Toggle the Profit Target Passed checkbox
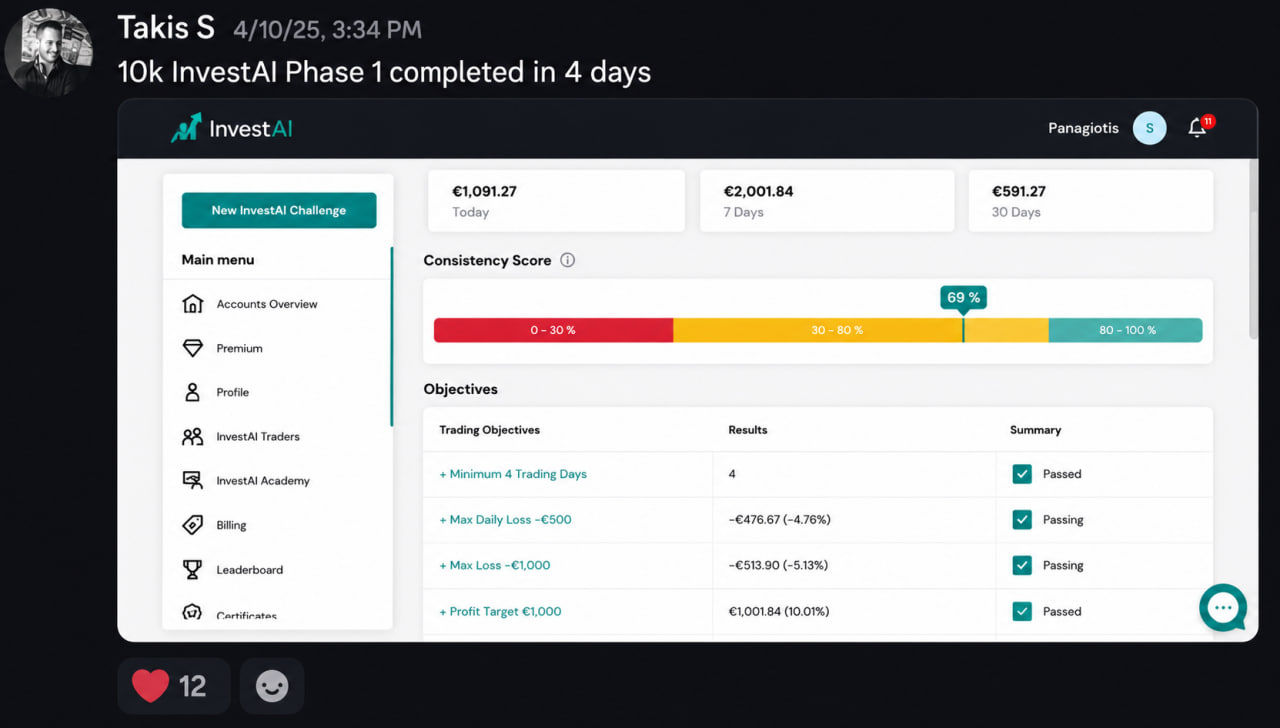The height and width of the screenshot is (728, 1280). pyautogui.click(x=1022, y=611)
